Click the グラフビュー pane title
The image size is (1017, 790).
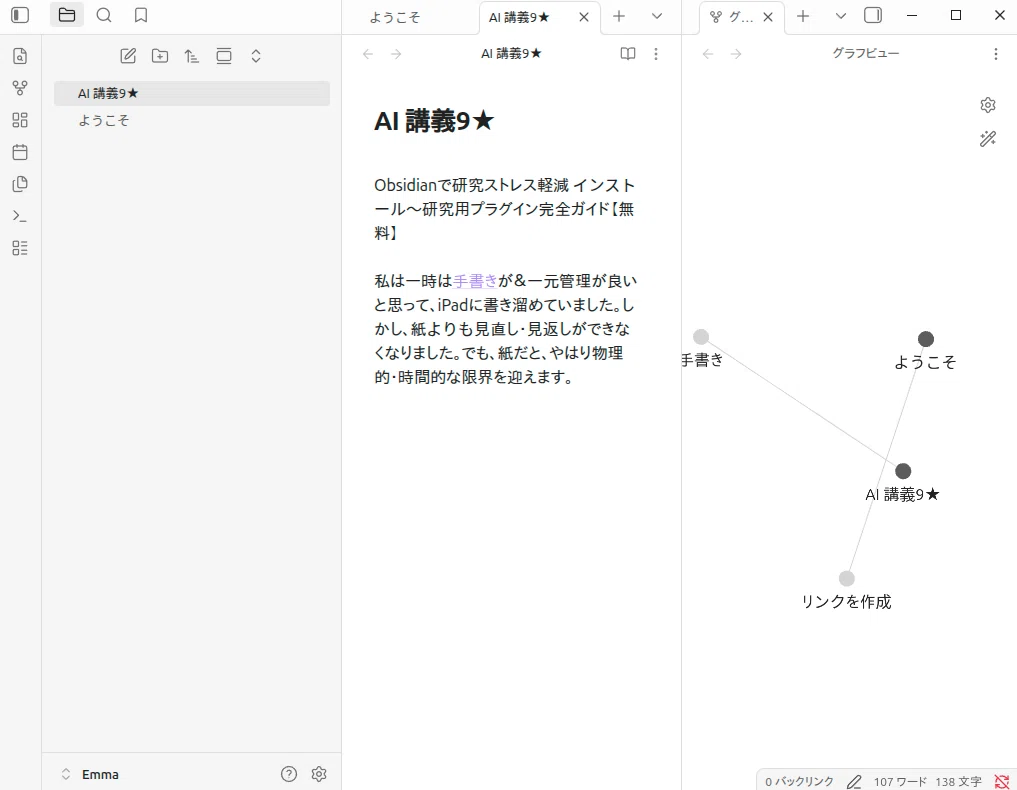point(866,53)
